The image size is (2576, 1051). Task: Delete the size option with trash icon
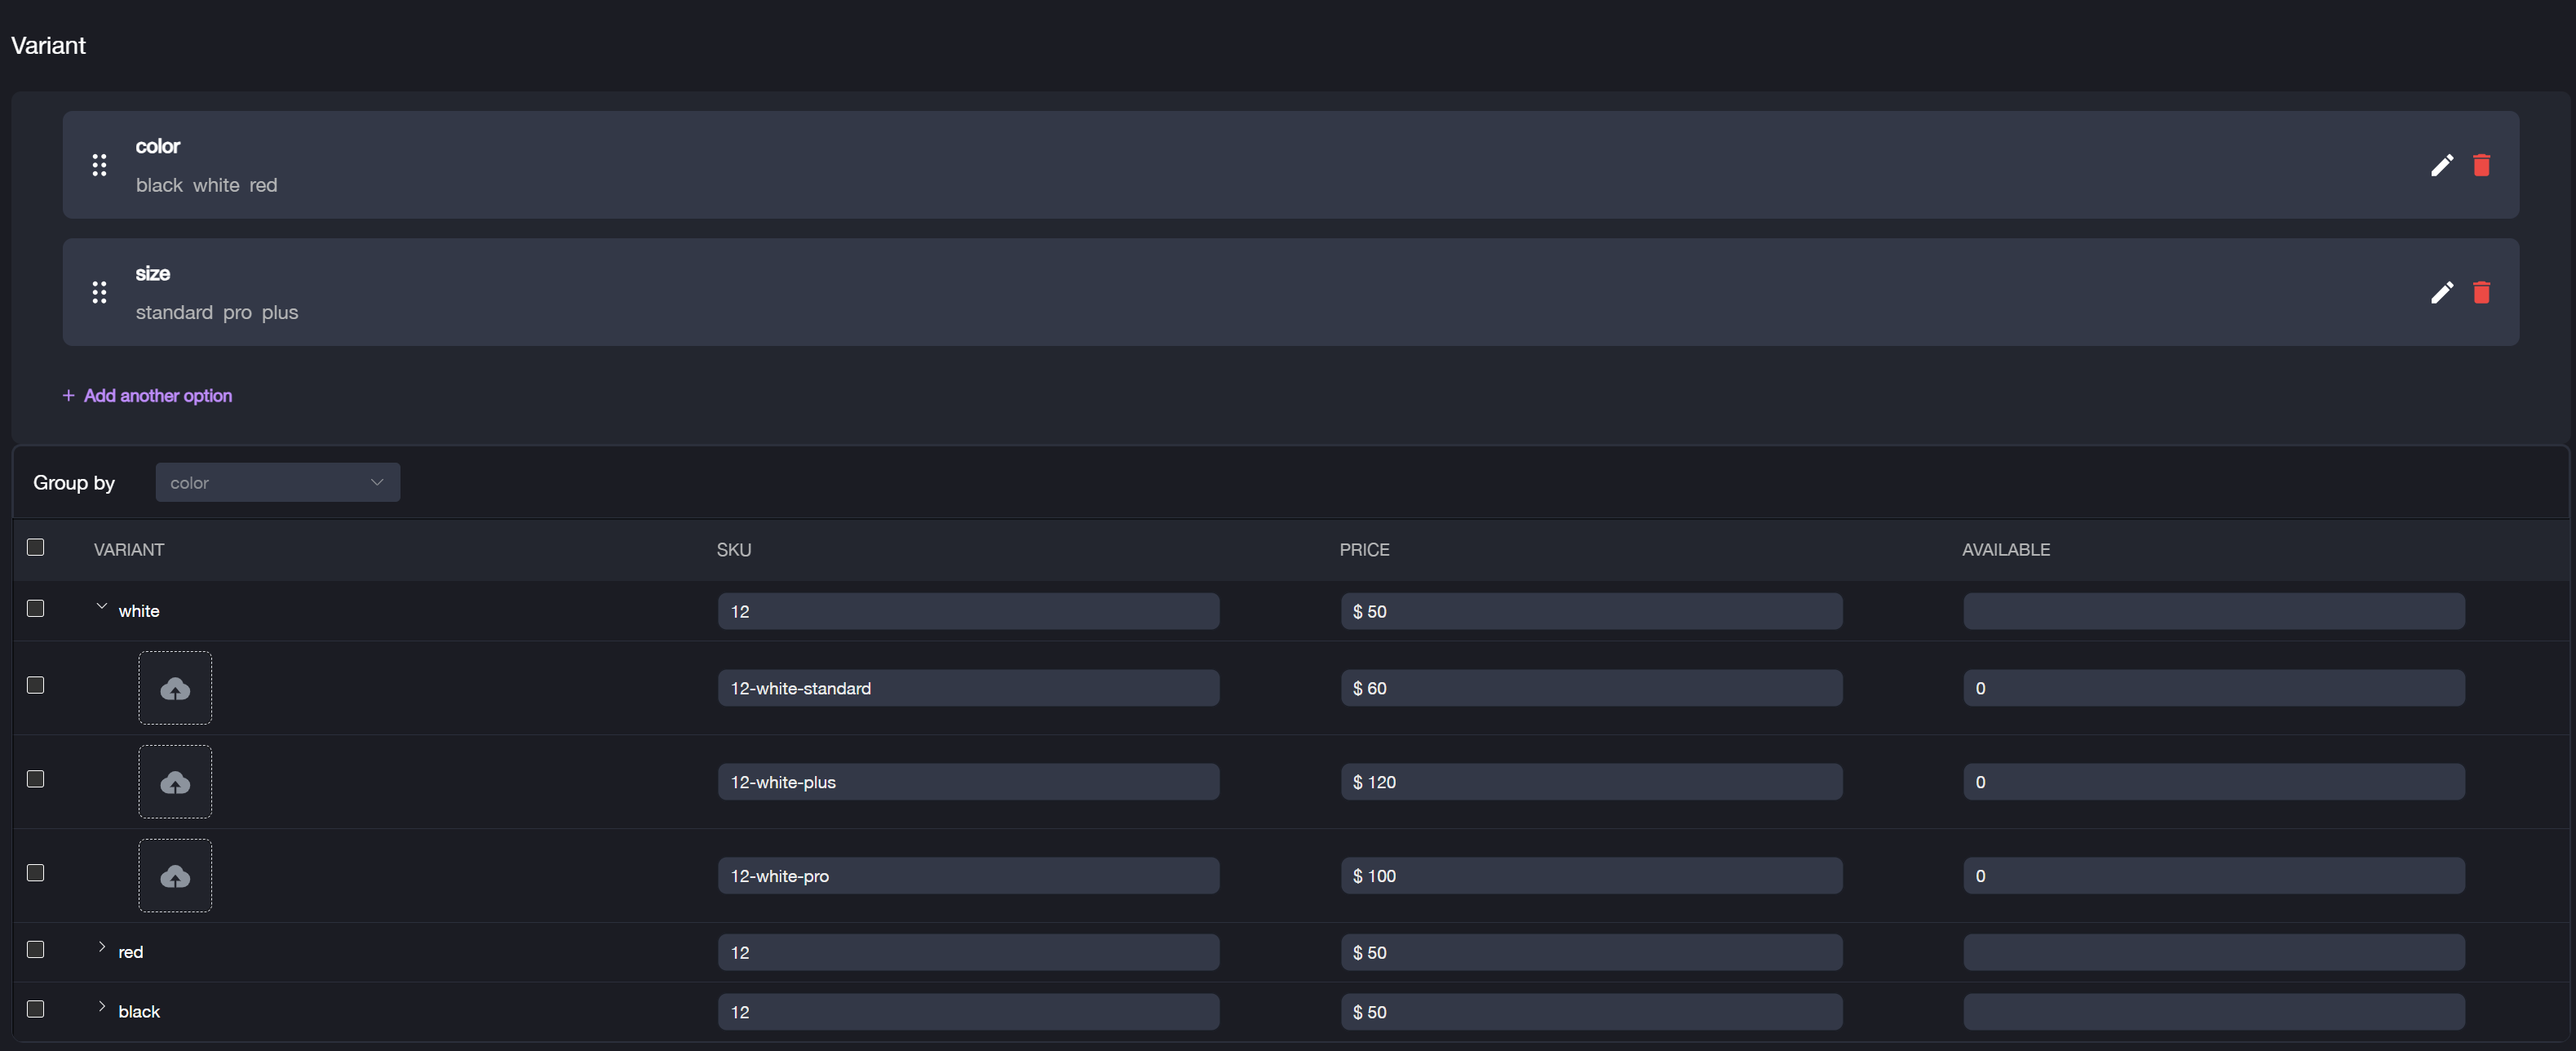[2481, 292]
